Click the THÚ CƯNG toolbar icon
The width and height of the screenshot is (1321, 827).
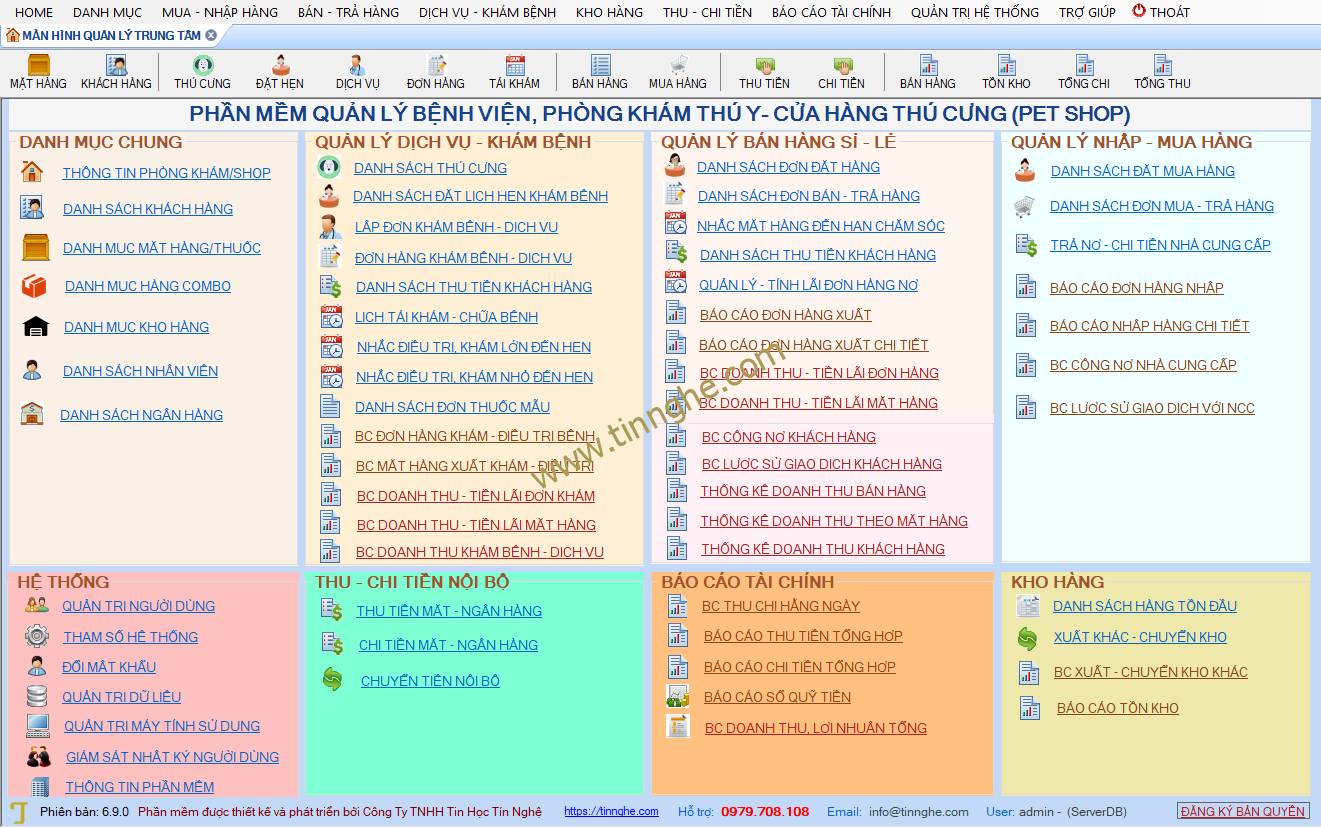pos(202,67)
